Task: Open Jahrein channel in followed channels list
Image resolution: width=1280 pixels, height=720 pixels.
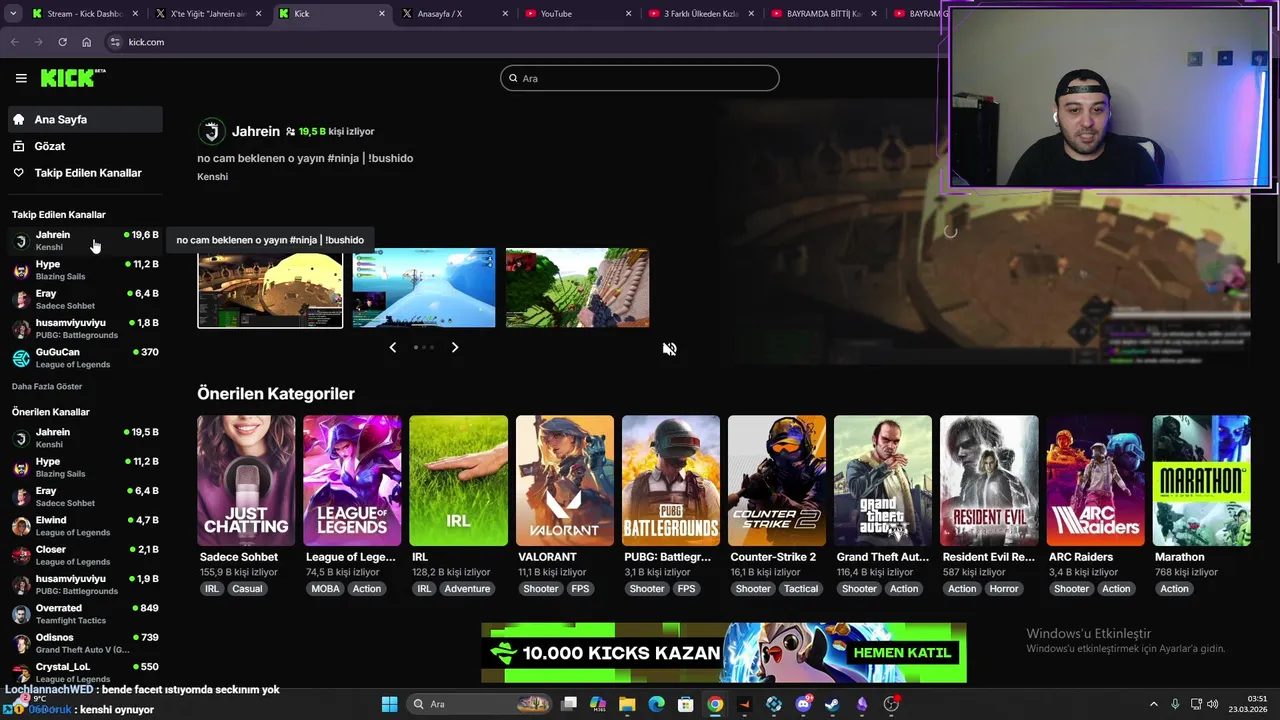Action: pyautogui.click(x=85, y=240)
